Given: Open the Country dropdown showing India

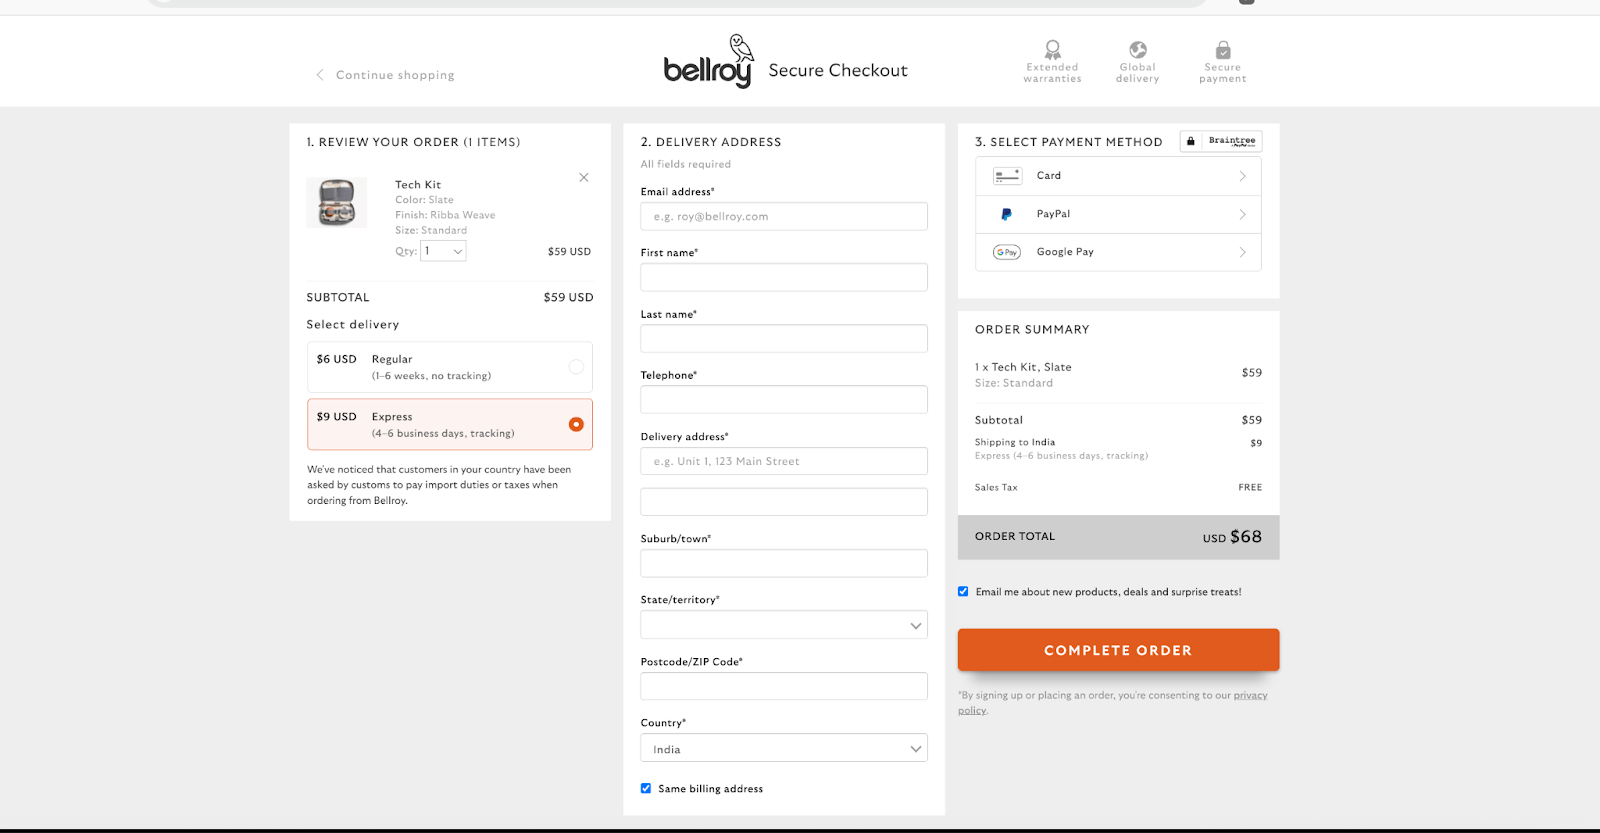Looking at the screenshot, I should [x=783, y=748].
